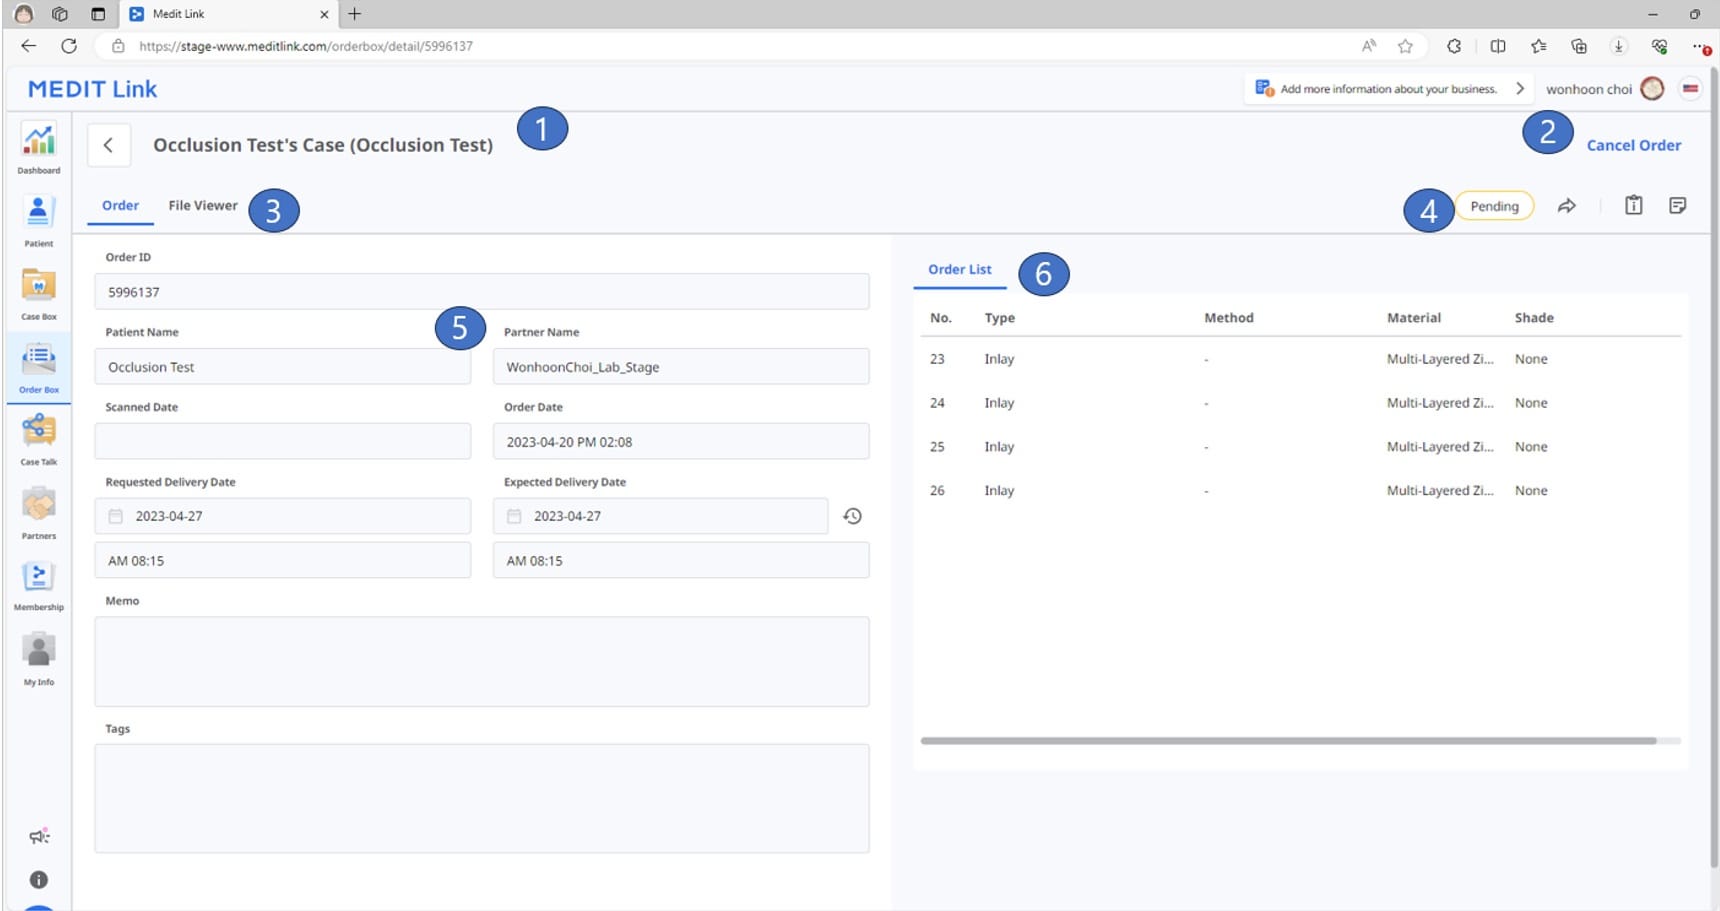
Task: Click the Method column header
Action: tap(1228, 318)
